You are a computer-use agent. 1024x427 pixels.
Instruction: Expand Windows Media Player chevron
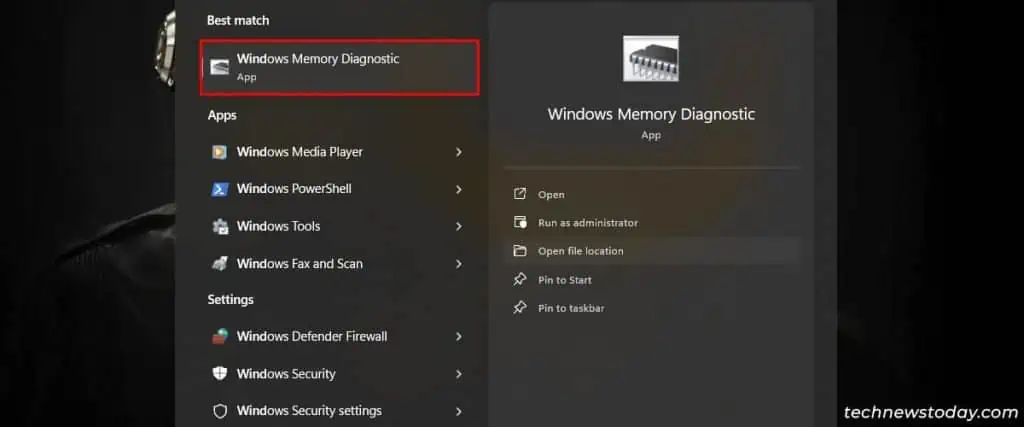pos(458,152)
